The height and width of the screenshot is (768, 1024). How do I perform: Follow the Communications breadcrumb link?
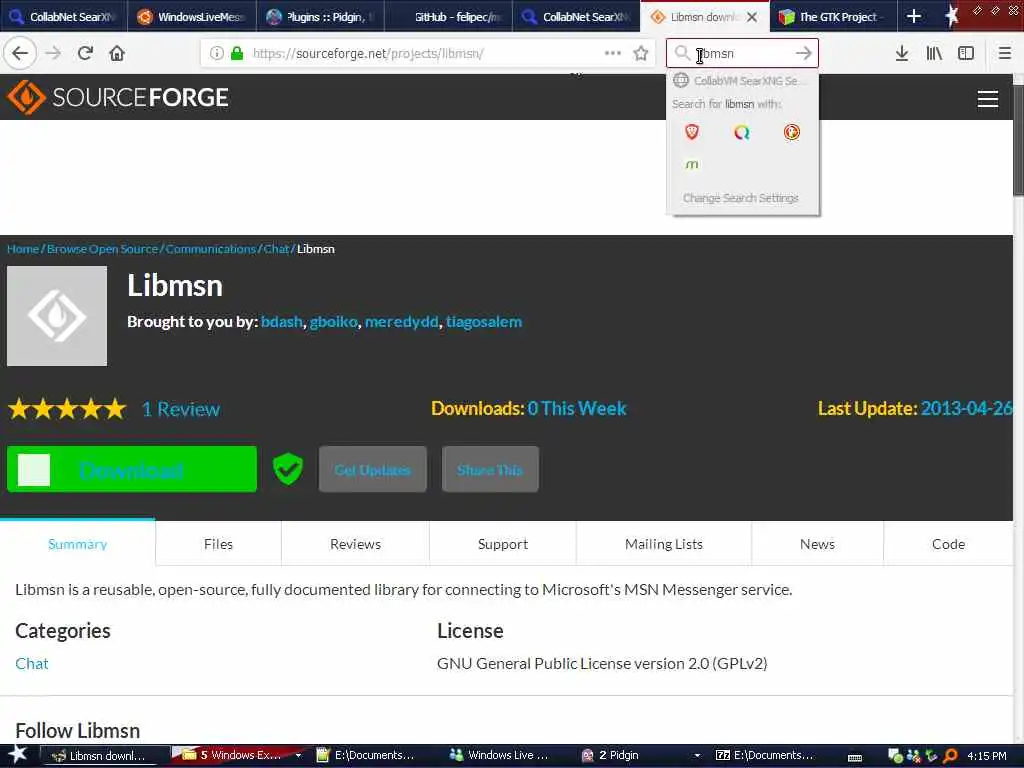pyautogui.click(x=210, y=249)
